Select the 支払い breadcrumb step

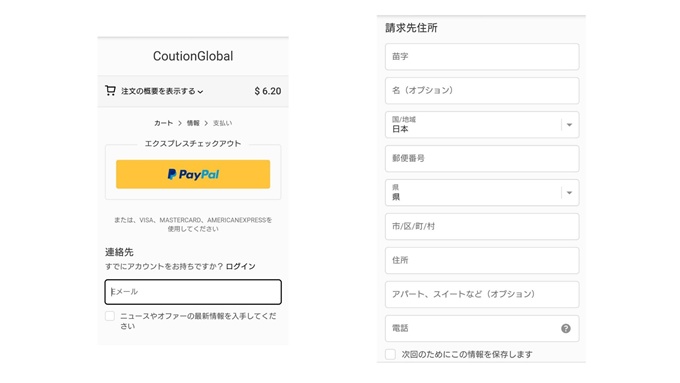(x=222, y=123)
